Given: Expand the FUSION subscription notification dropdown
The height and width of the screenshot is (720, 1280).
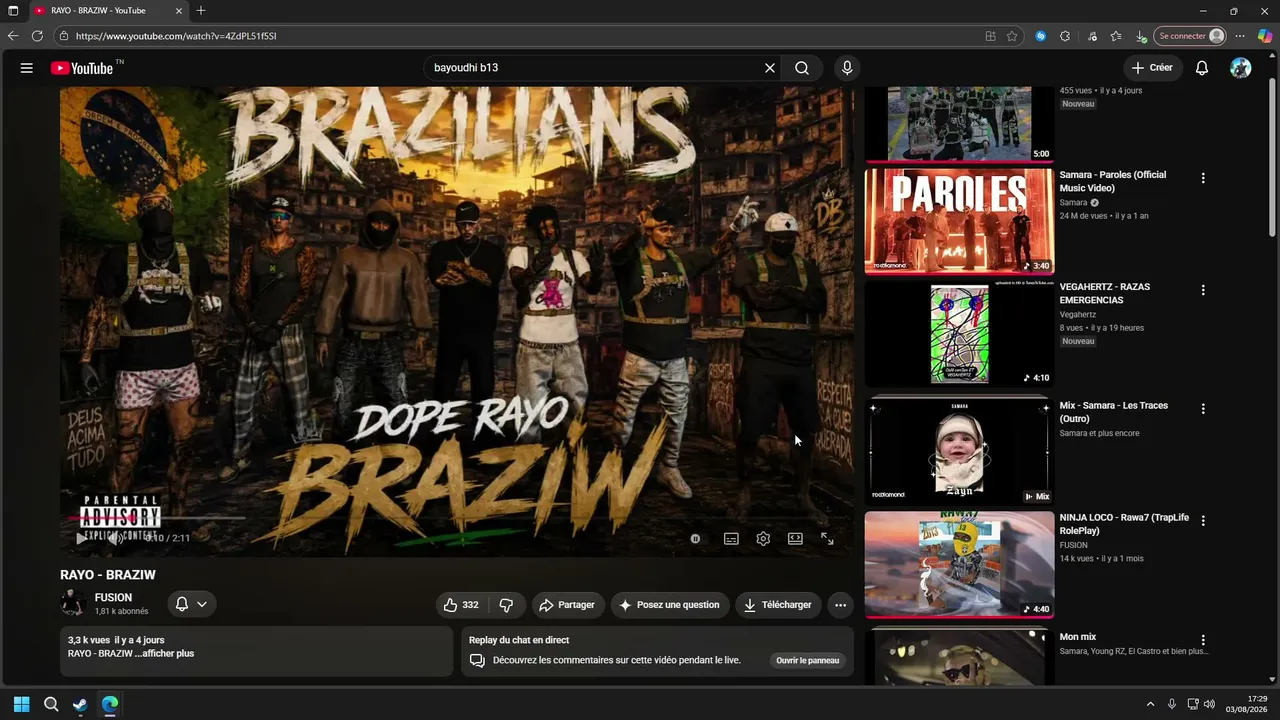Looking at the screenshot, I should pyautogui.click(x=191, y=604).
